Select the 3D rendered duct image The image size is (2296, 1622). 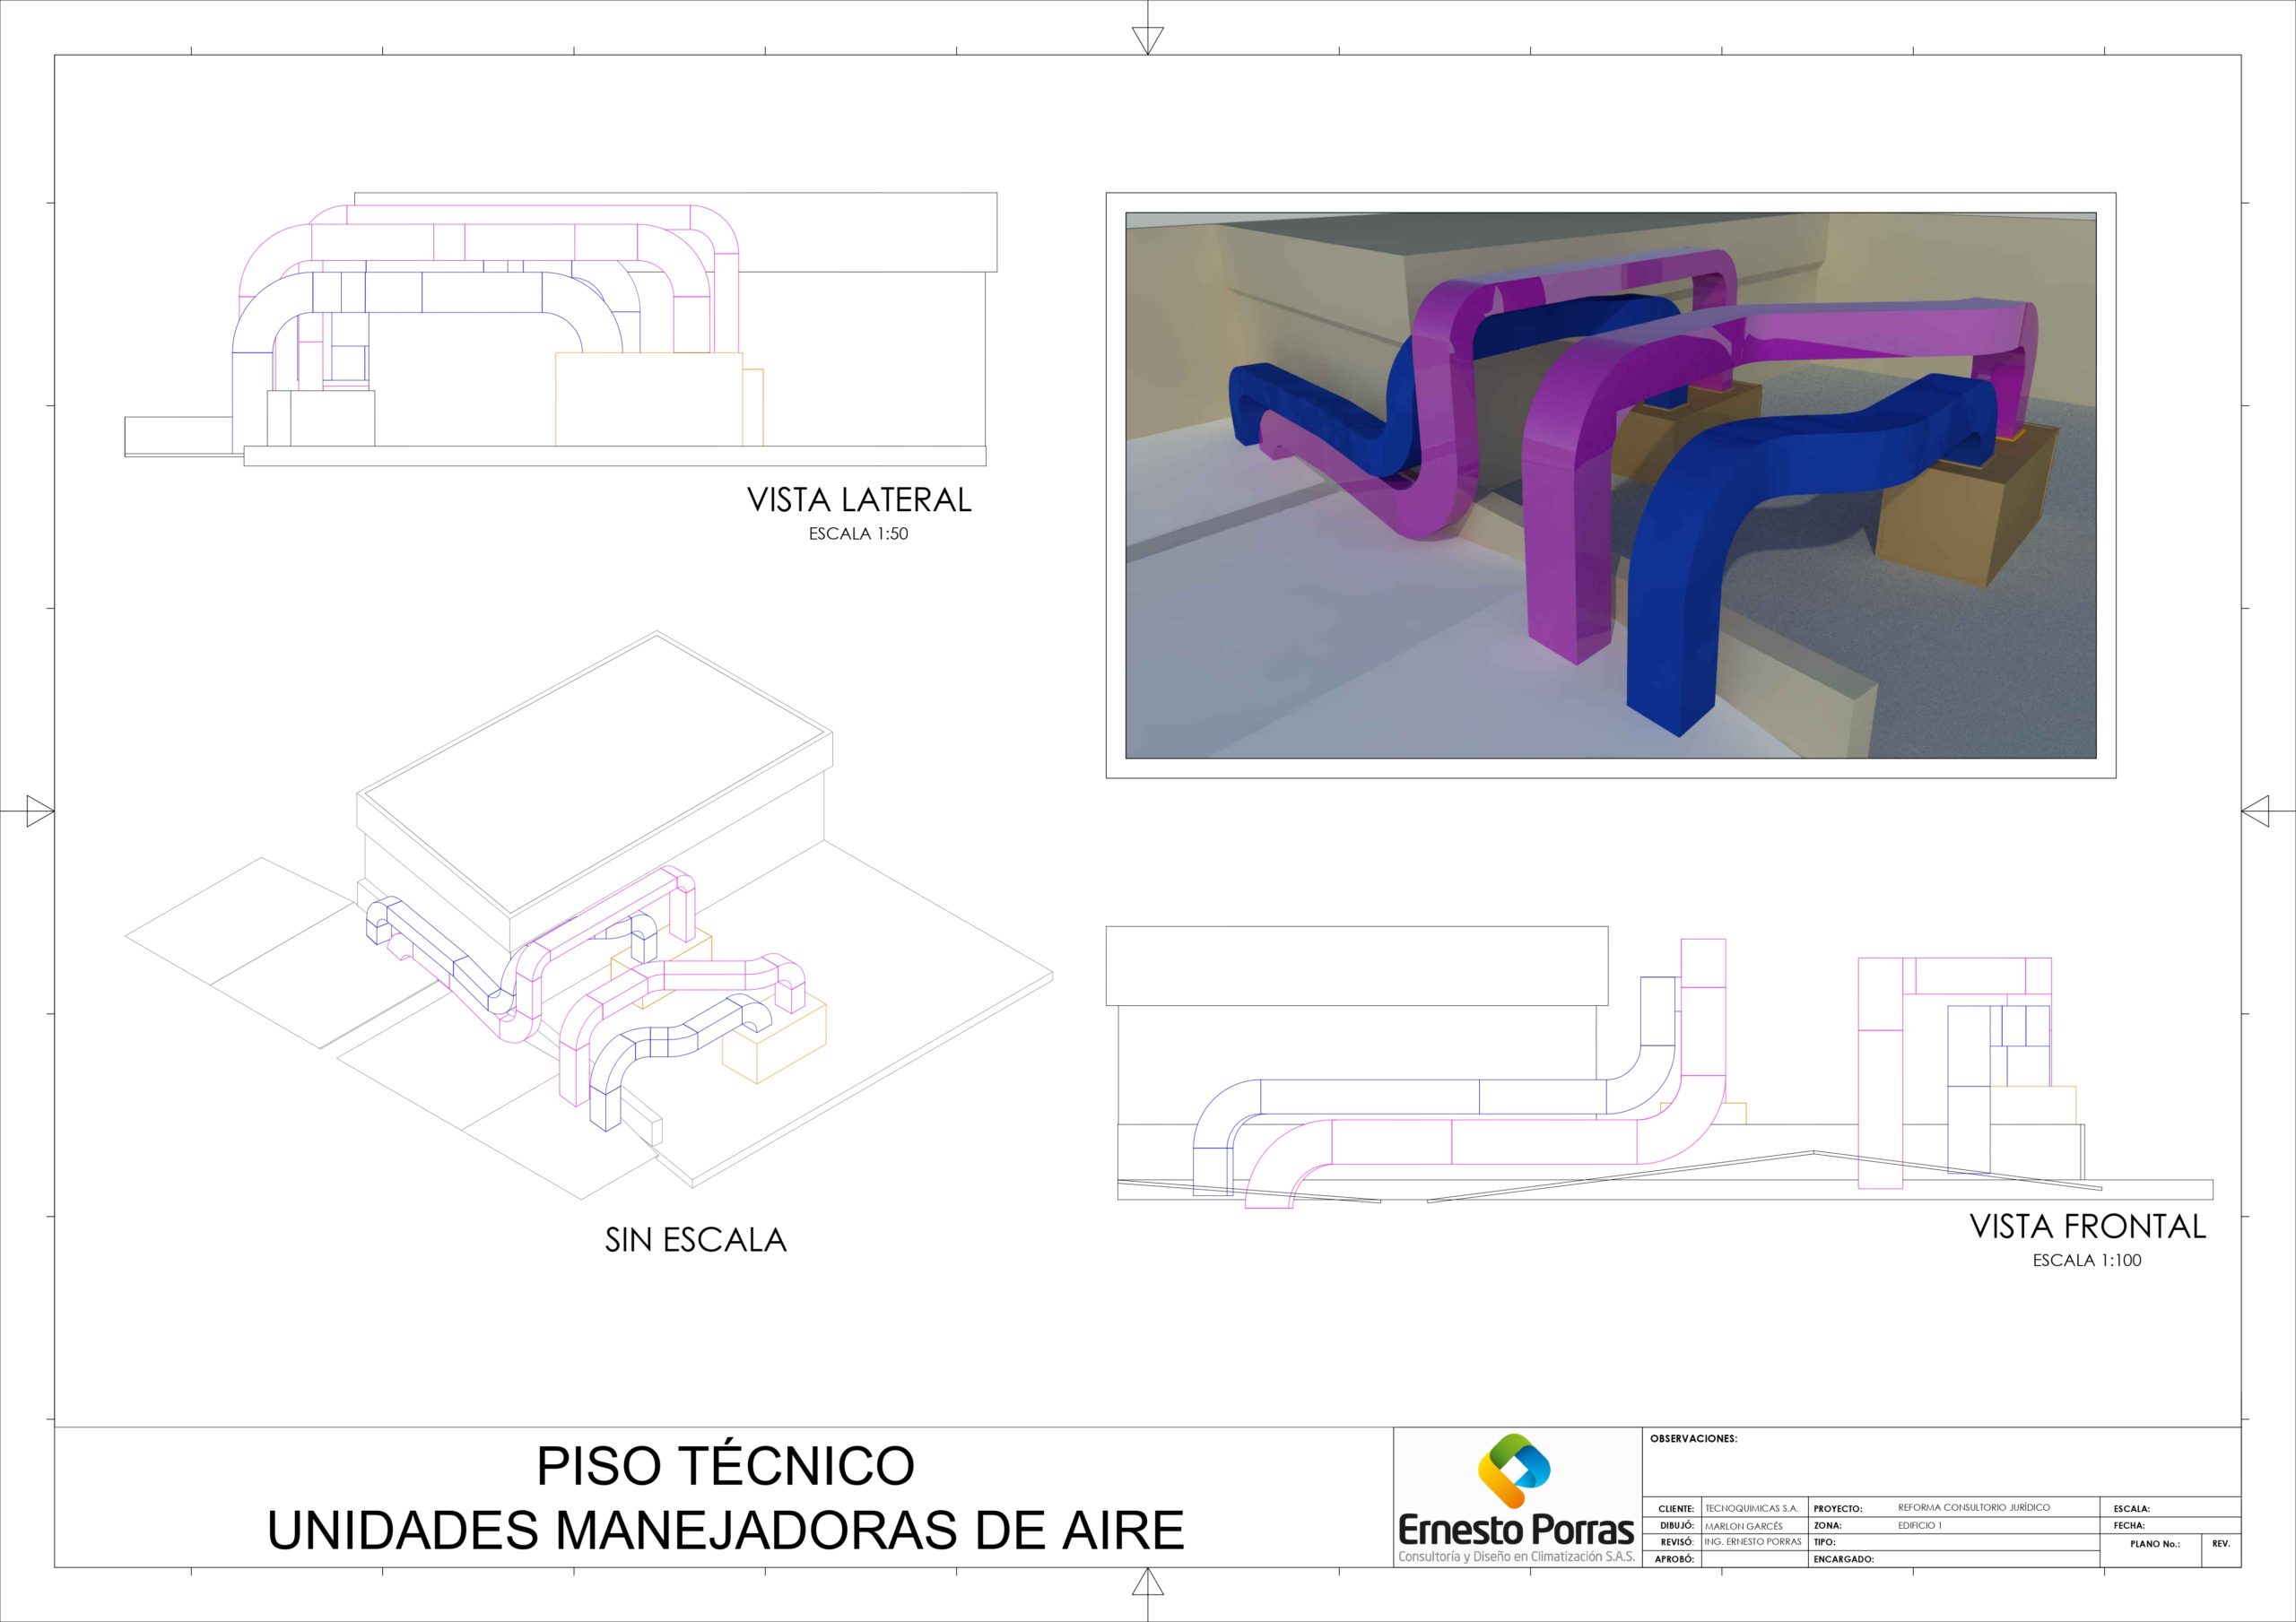pos(1611,485)
